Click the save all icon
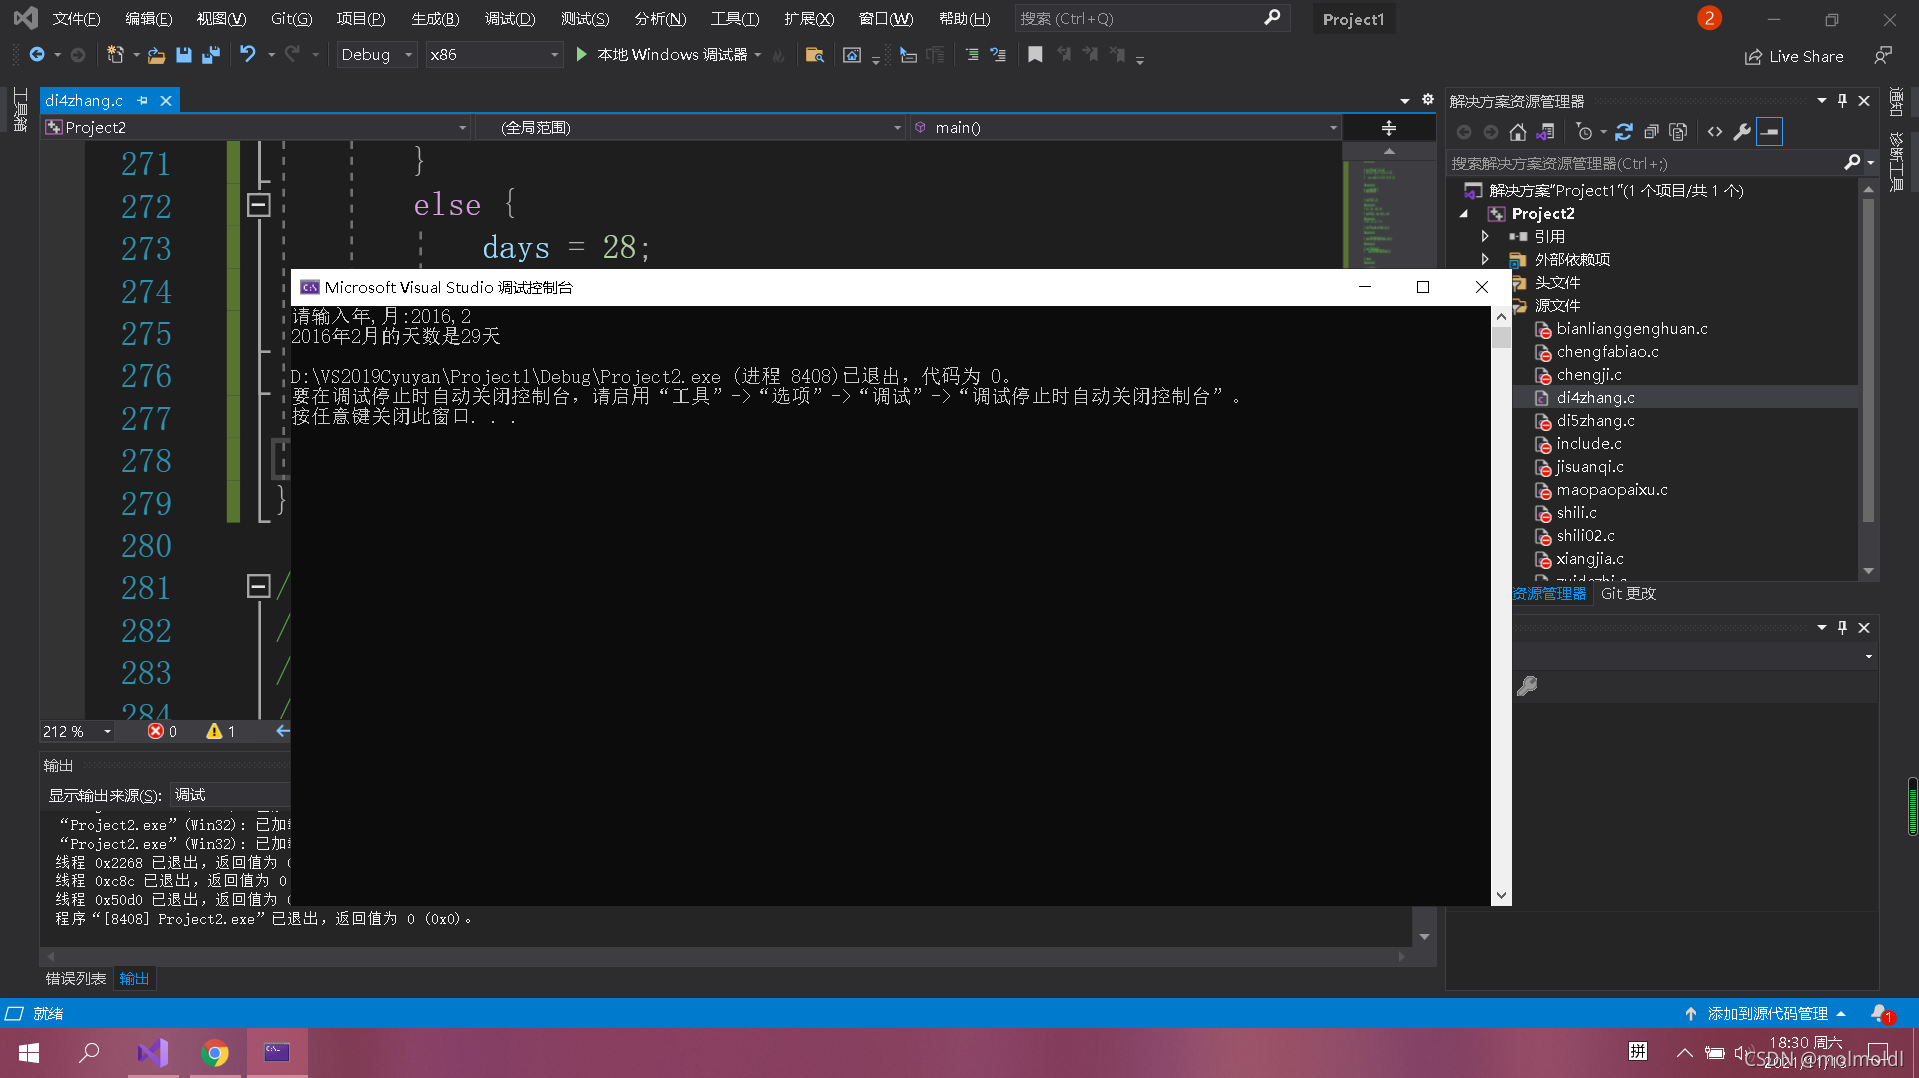1919x1078 pixels. click(210, 55)
